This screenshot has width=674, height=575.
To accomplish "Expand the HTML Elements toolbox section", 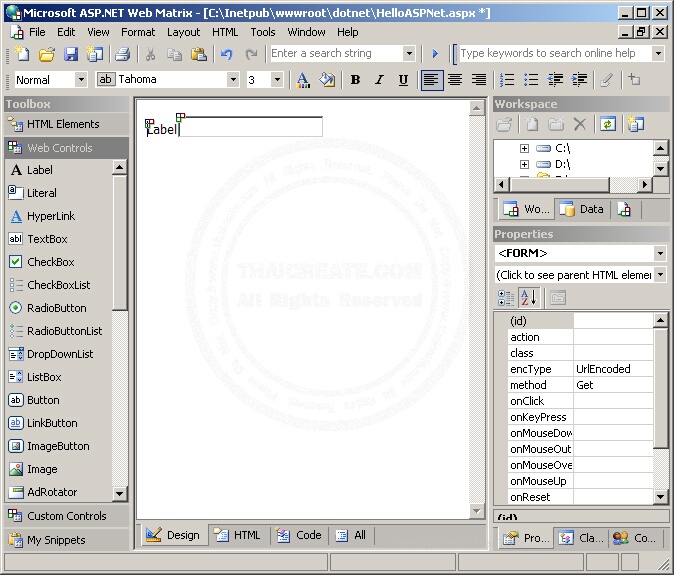I will 67,124.
